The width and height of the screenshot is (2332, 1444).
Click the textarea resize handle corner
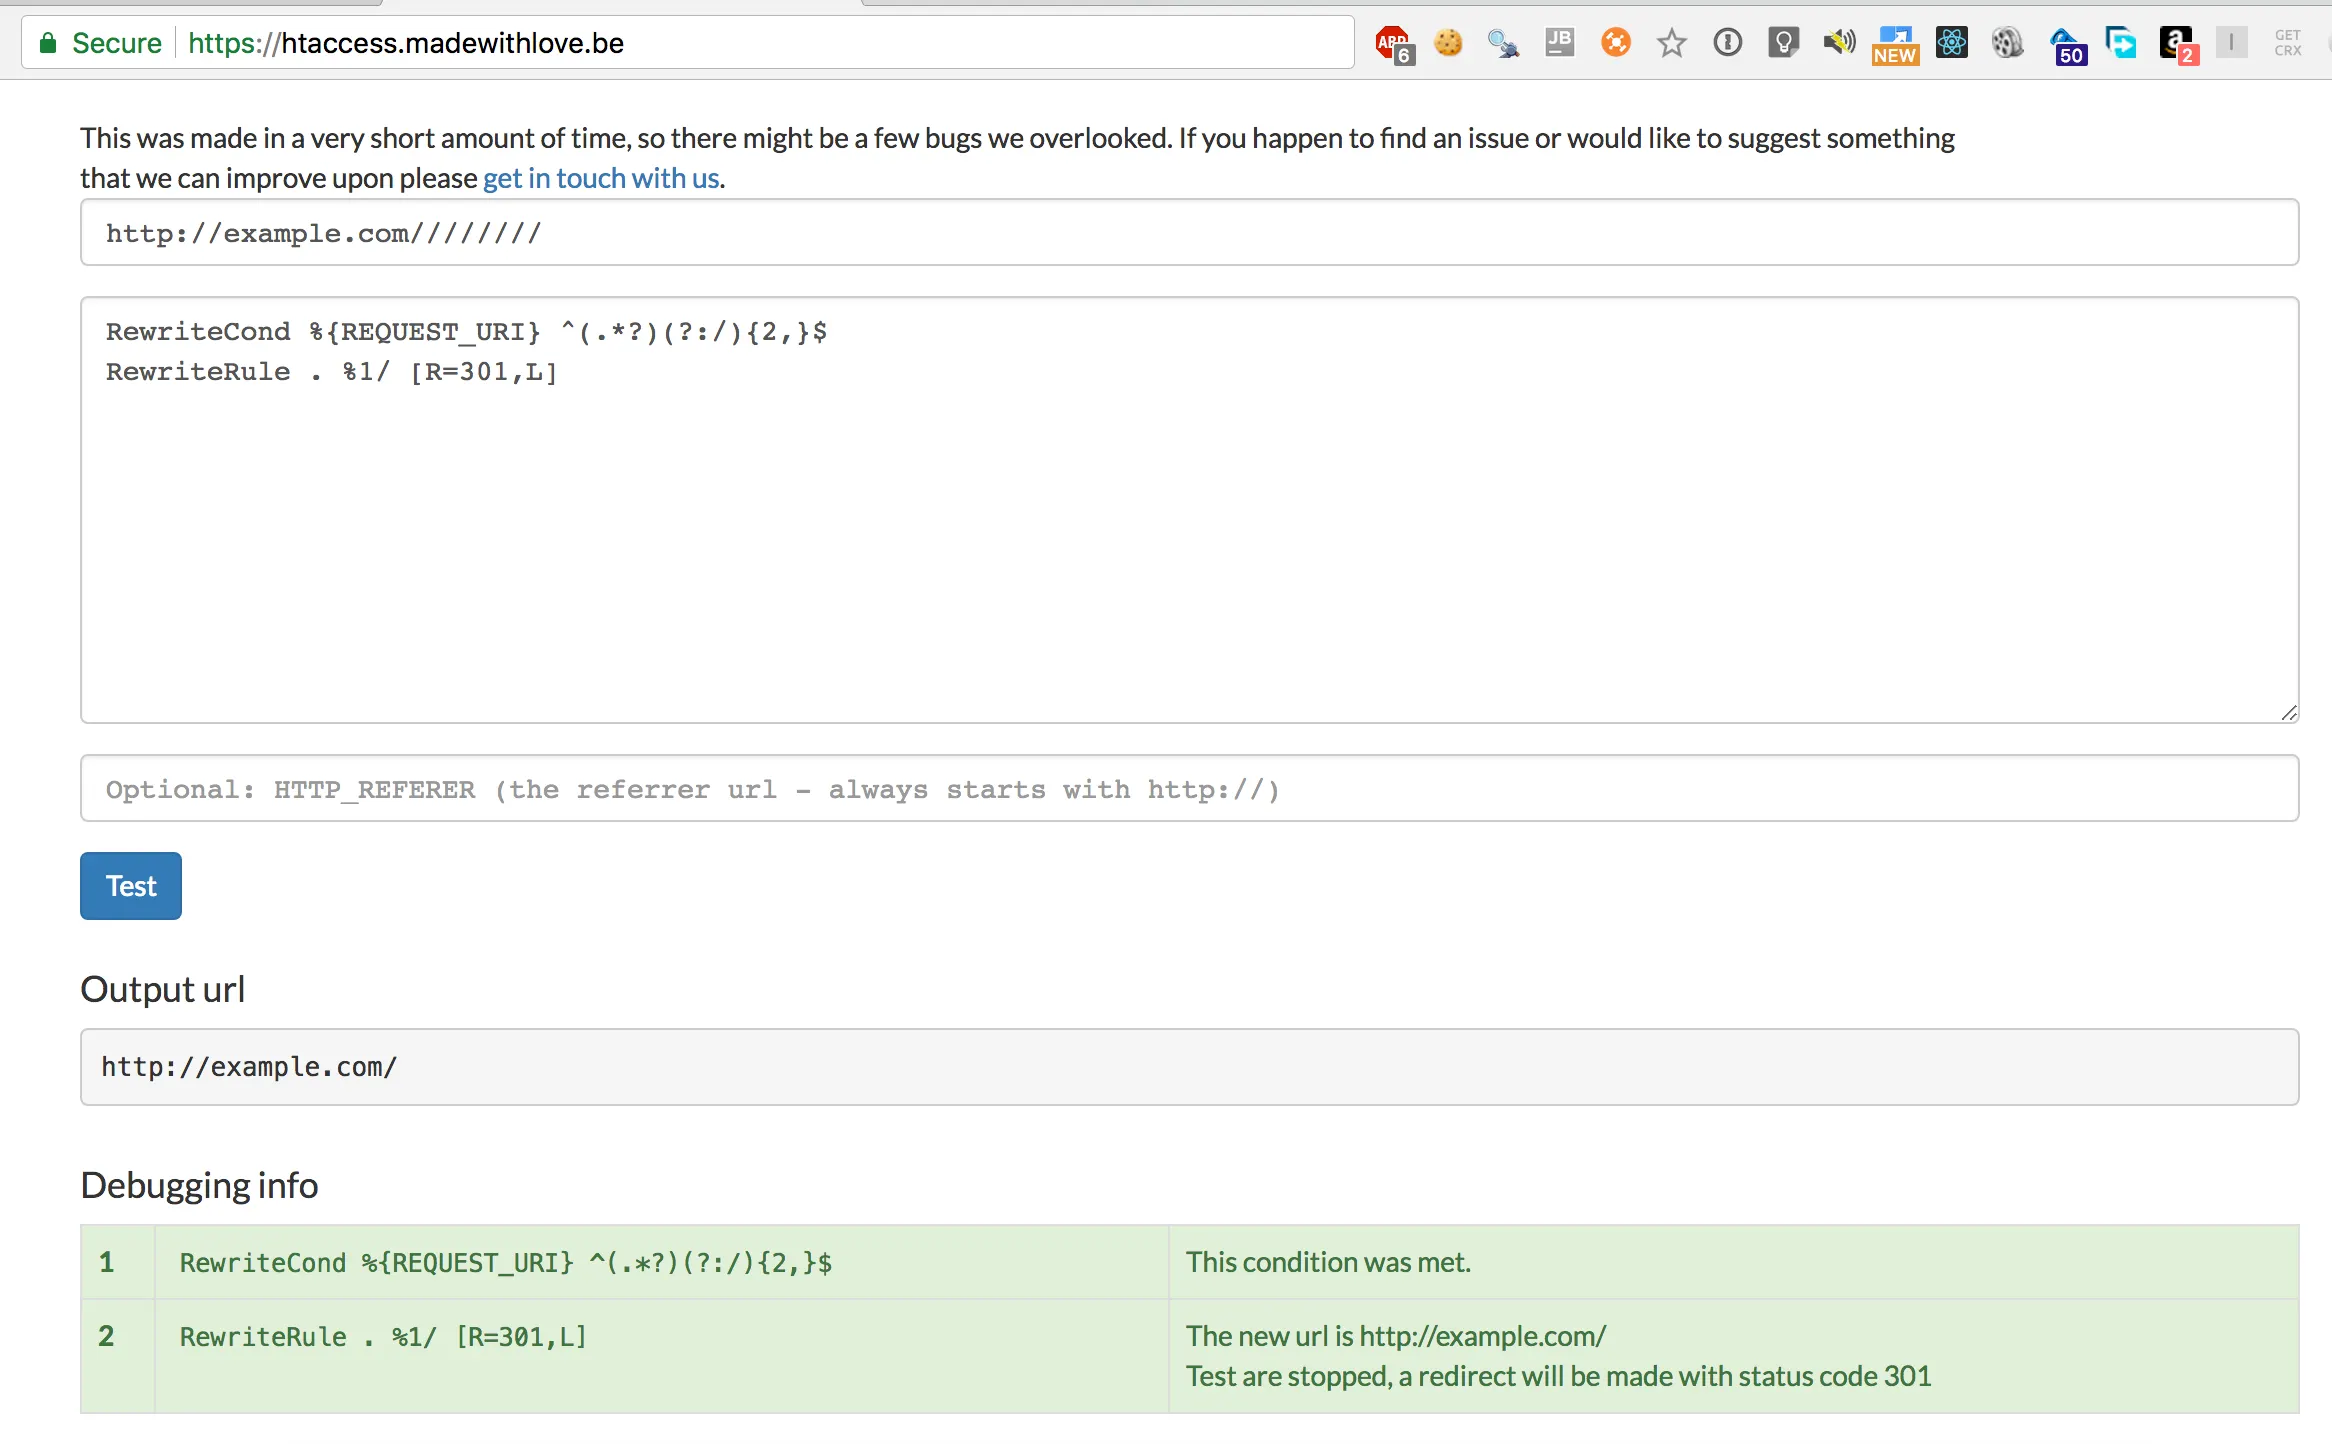point(2288,712)
